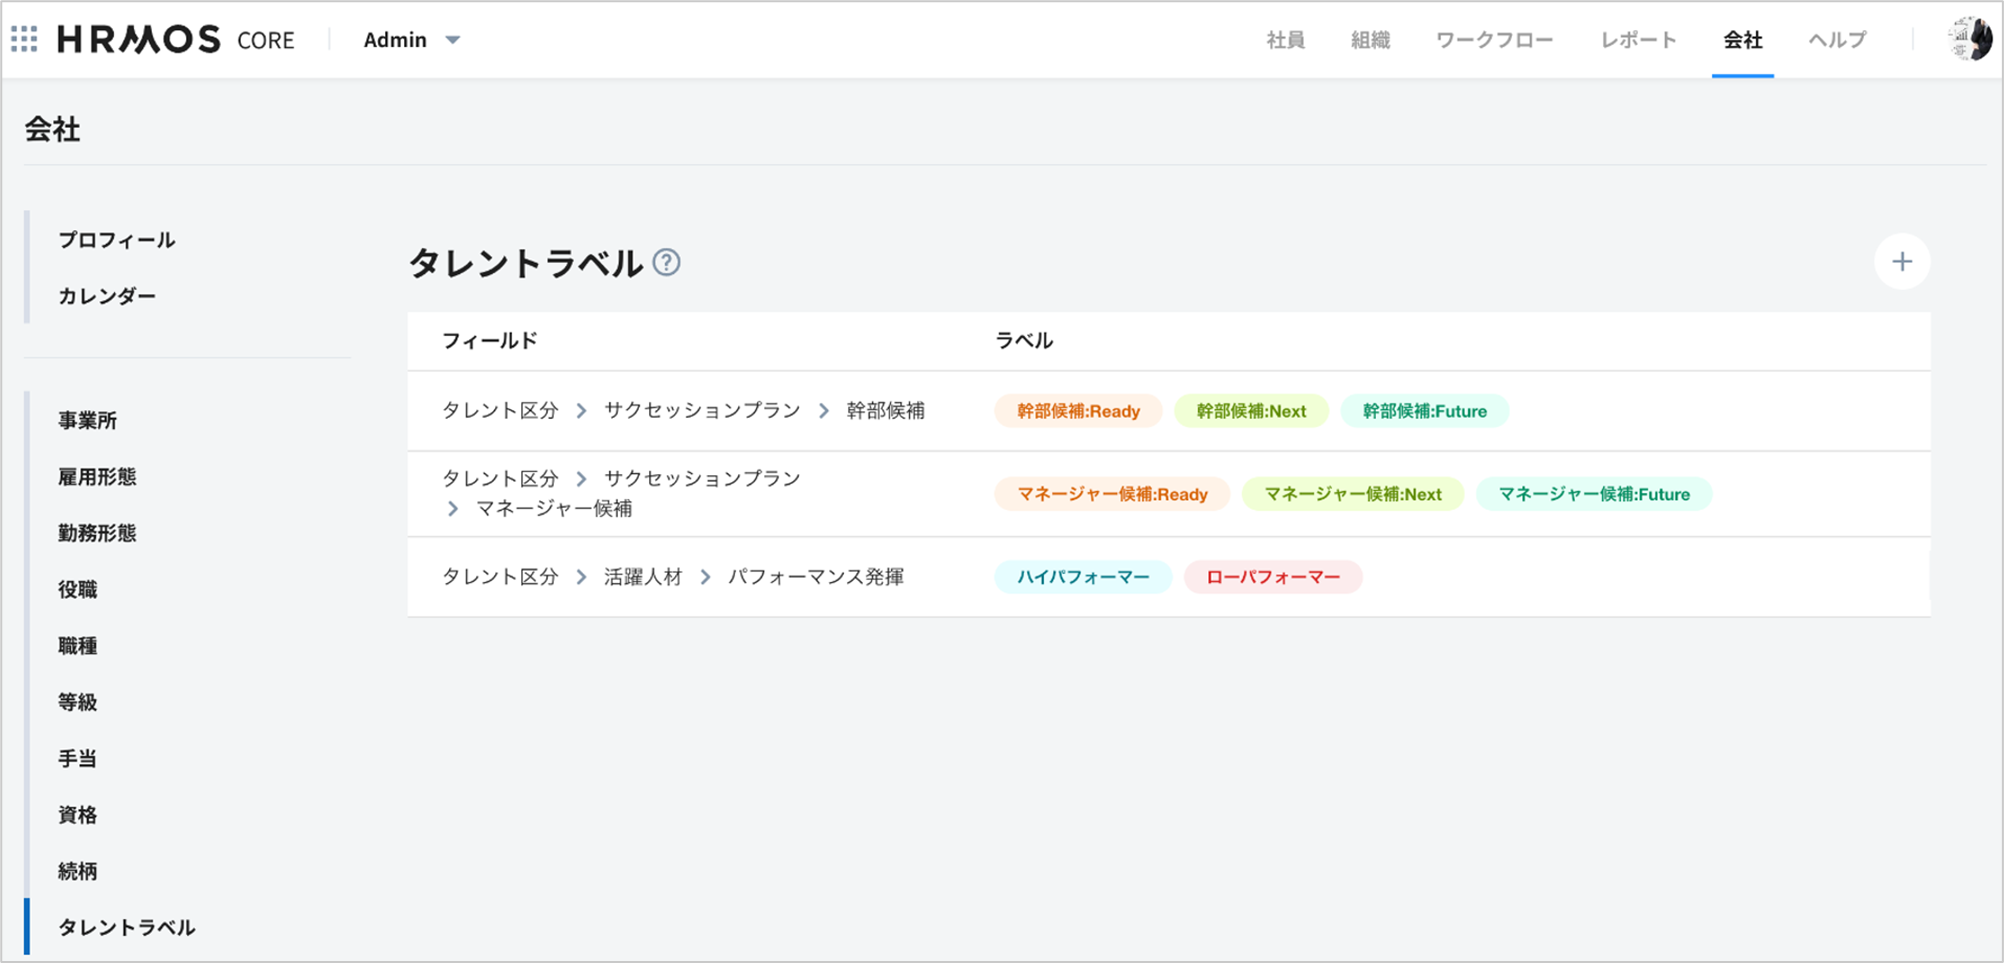The image size is (2004, 963).
Task: Select カレンダー in the sidebar
Action: pos(107,296)
